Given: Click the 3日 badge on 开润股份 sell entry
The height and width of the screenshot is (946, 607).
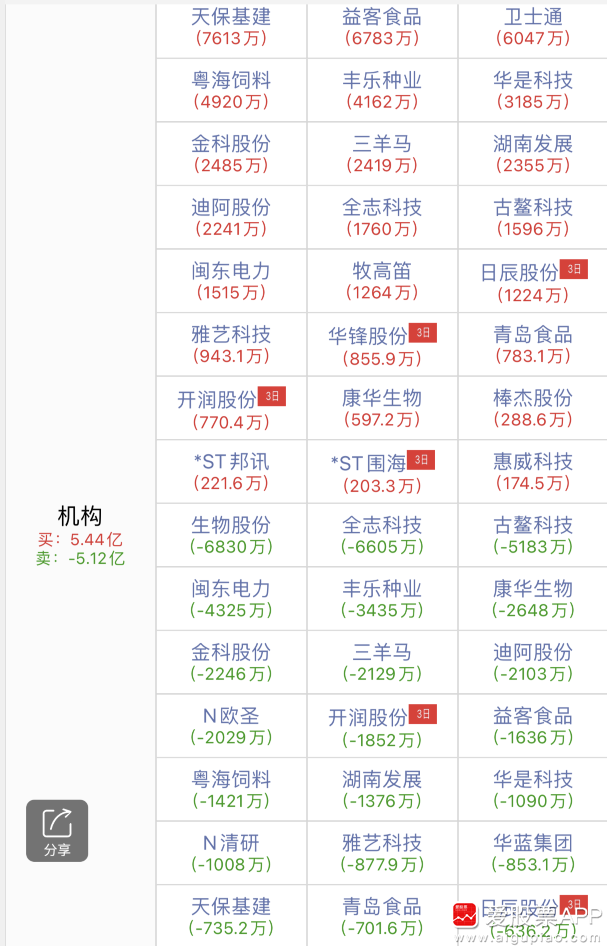Looking at the screenshot, I should pyautogui.click(x=423, y=714).
